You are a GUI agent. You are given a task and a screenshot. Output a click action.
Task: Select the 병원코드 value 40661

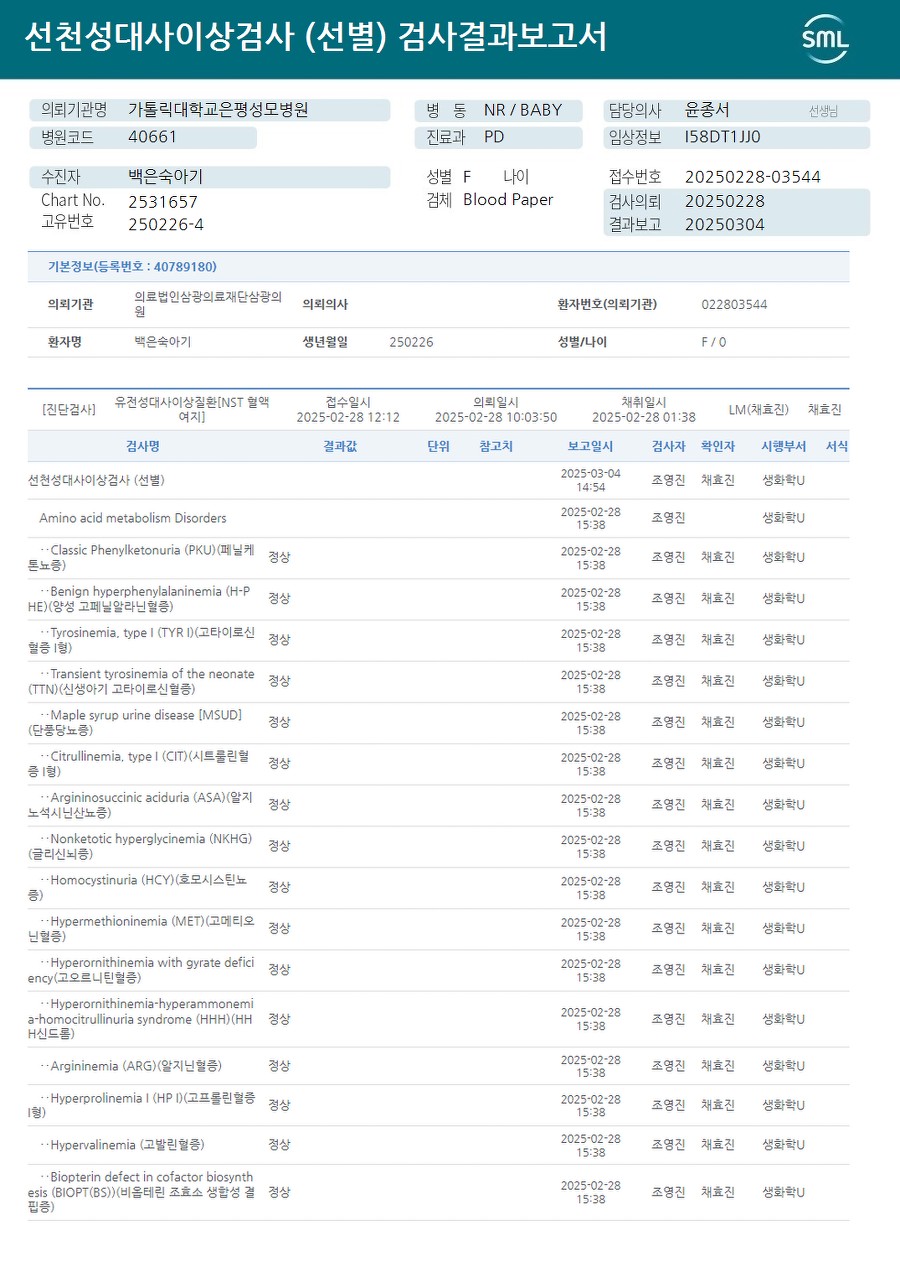tap(153, 137)
